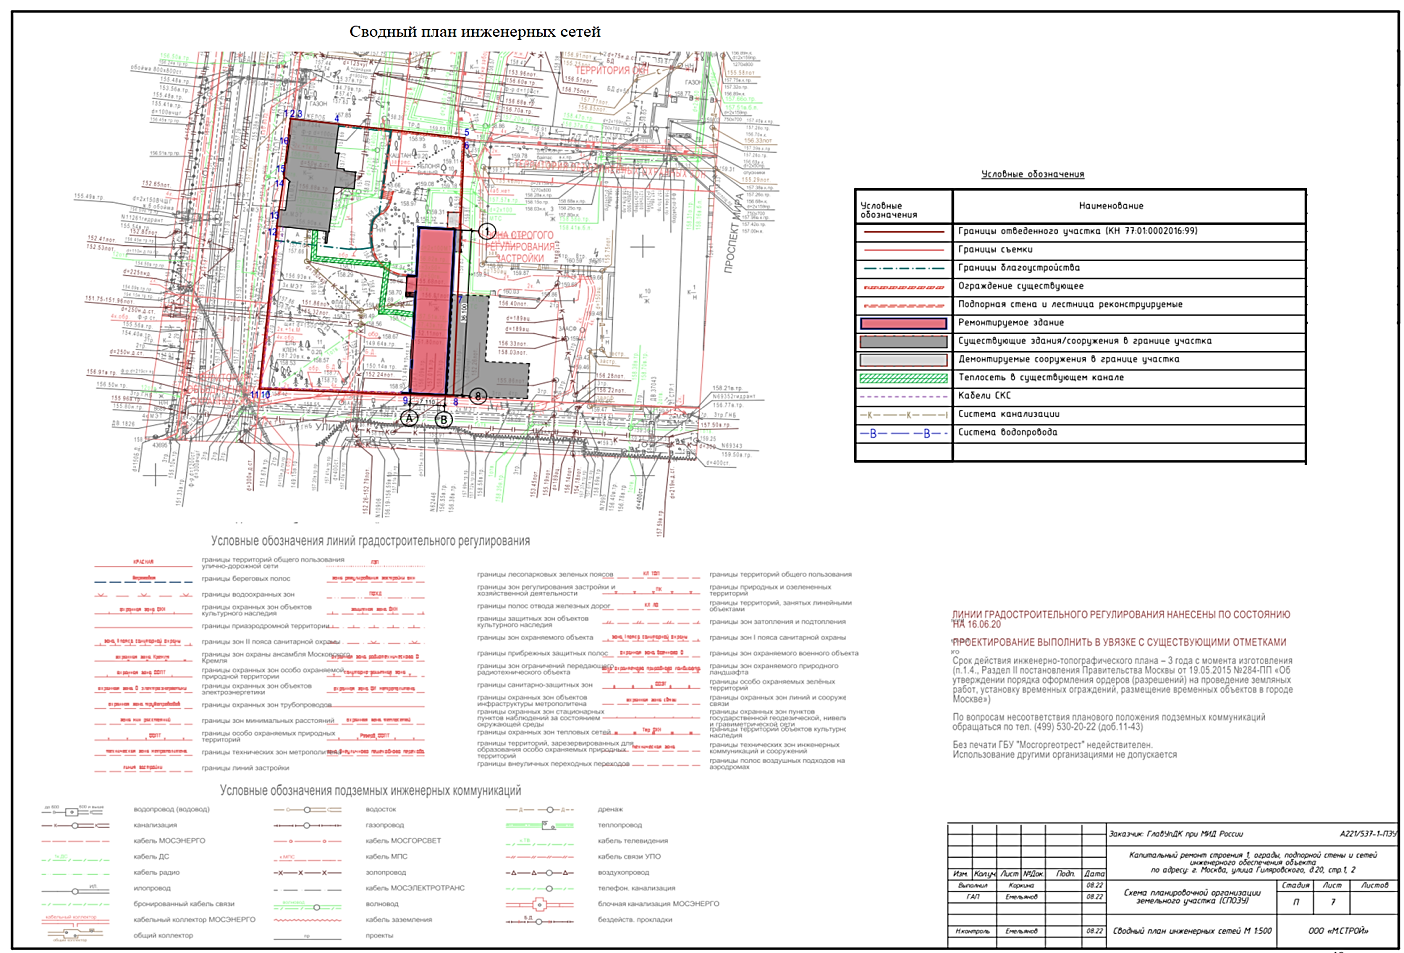1404x953 pixels.
Task: Click the "ПРОСПЕКТ МИРА" street label on map
Action: click(x=734, y=233)
